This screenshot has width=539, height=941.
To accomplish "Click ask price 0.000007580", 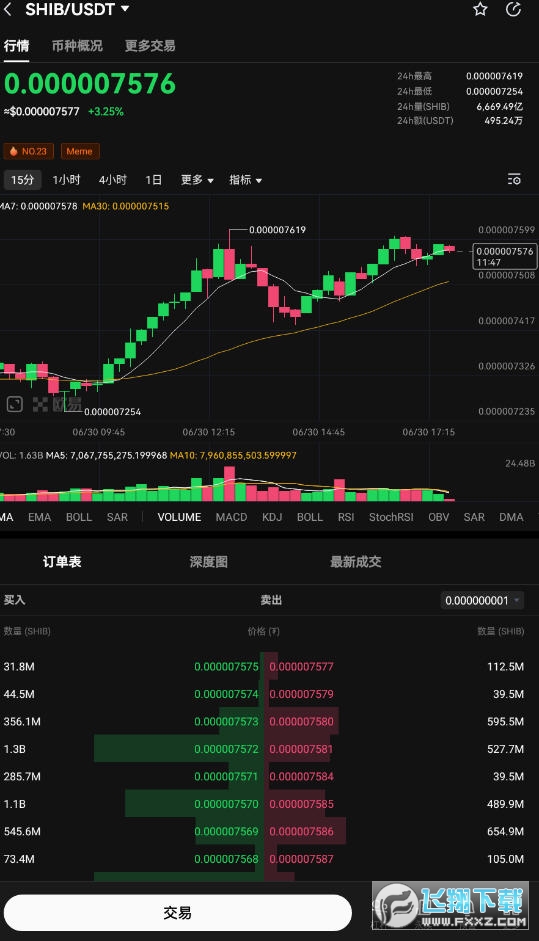I will (301, 722).
